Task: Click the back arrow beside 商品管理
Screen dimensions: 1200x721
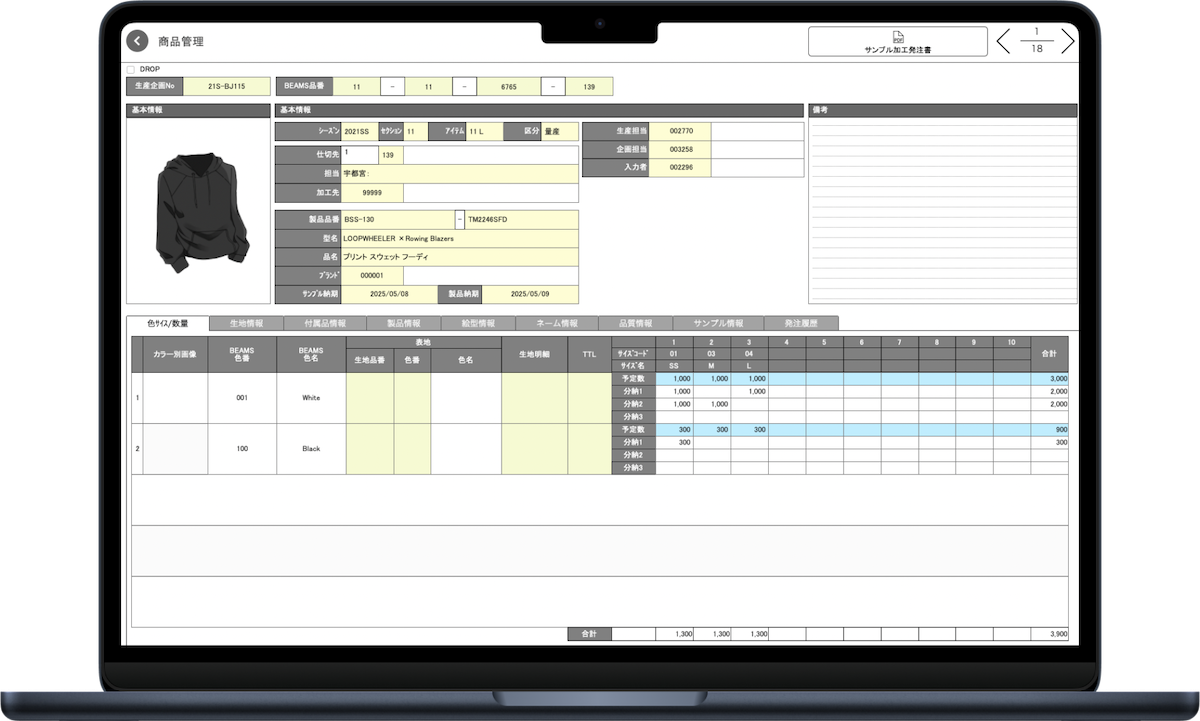Action: pyautogui.click(x=137, y=41)
